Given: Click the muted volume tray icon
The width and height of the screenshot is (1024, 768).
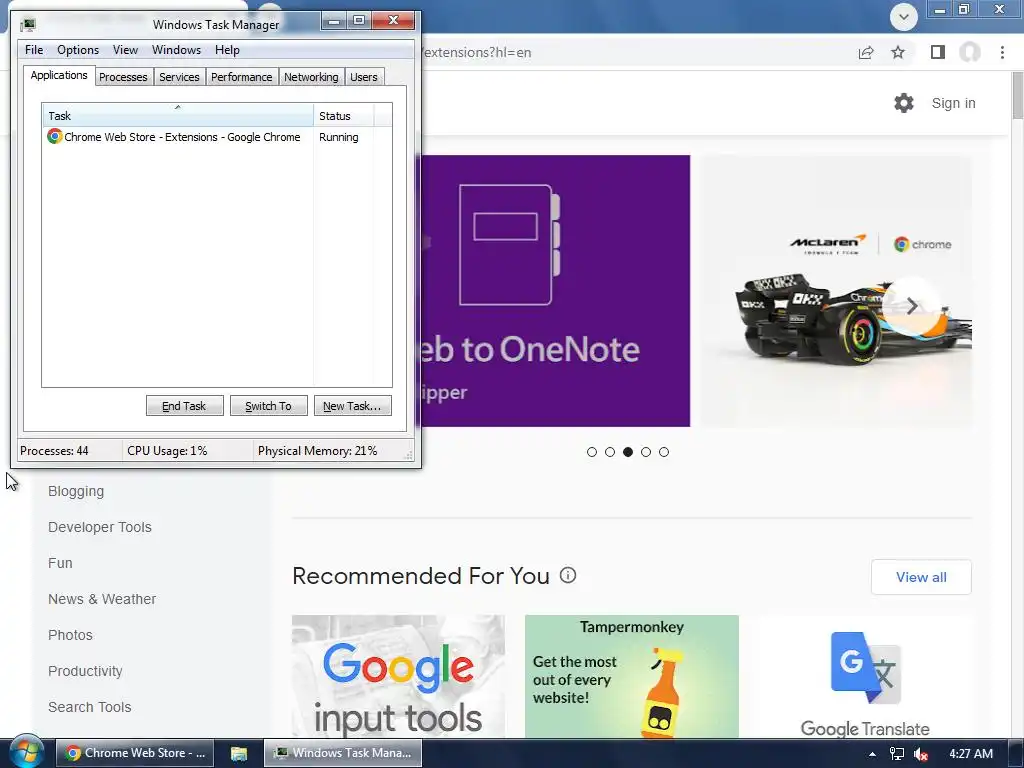Looking at the screenshot, I should pos(921,754).
